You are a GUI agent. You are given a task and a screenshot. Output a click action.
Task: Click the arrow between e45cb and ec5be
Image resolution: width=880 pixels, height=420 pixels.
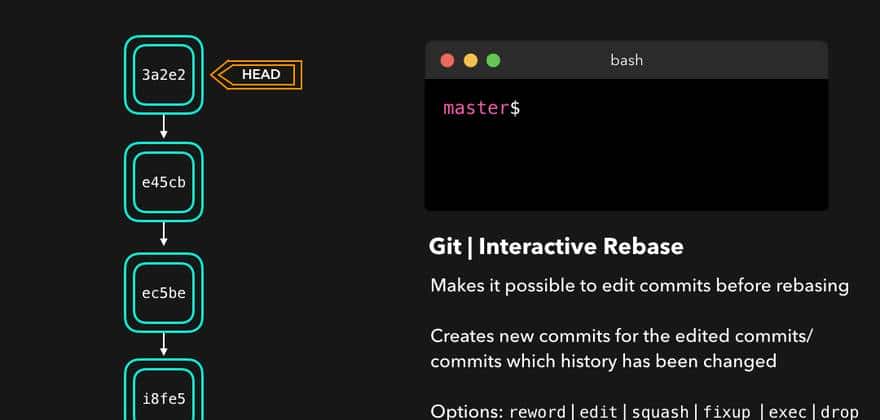(164, 236)
